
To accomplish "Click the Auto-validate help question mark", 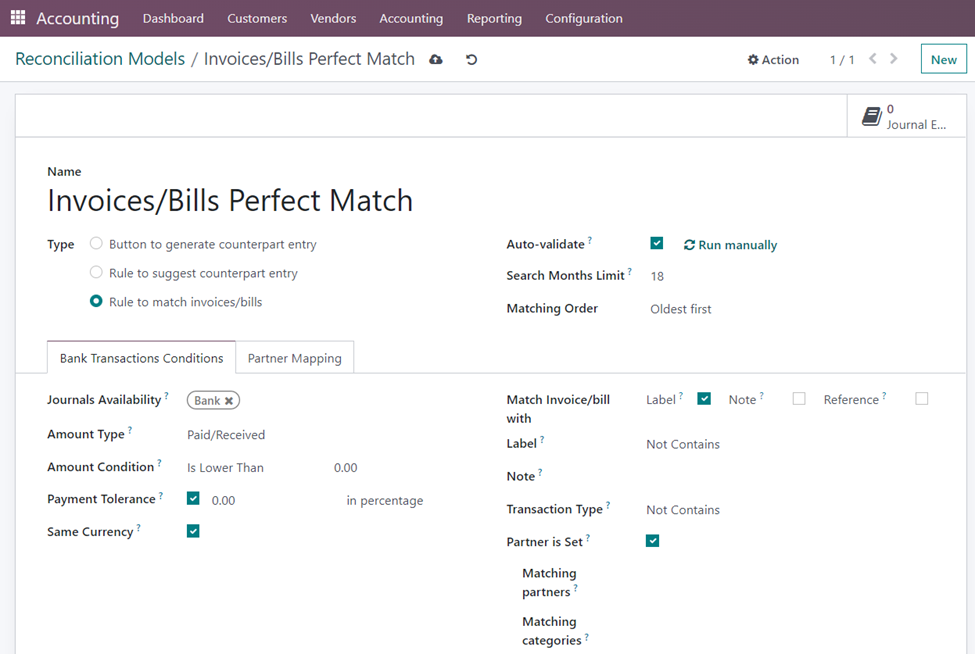I will click(590, 241).
